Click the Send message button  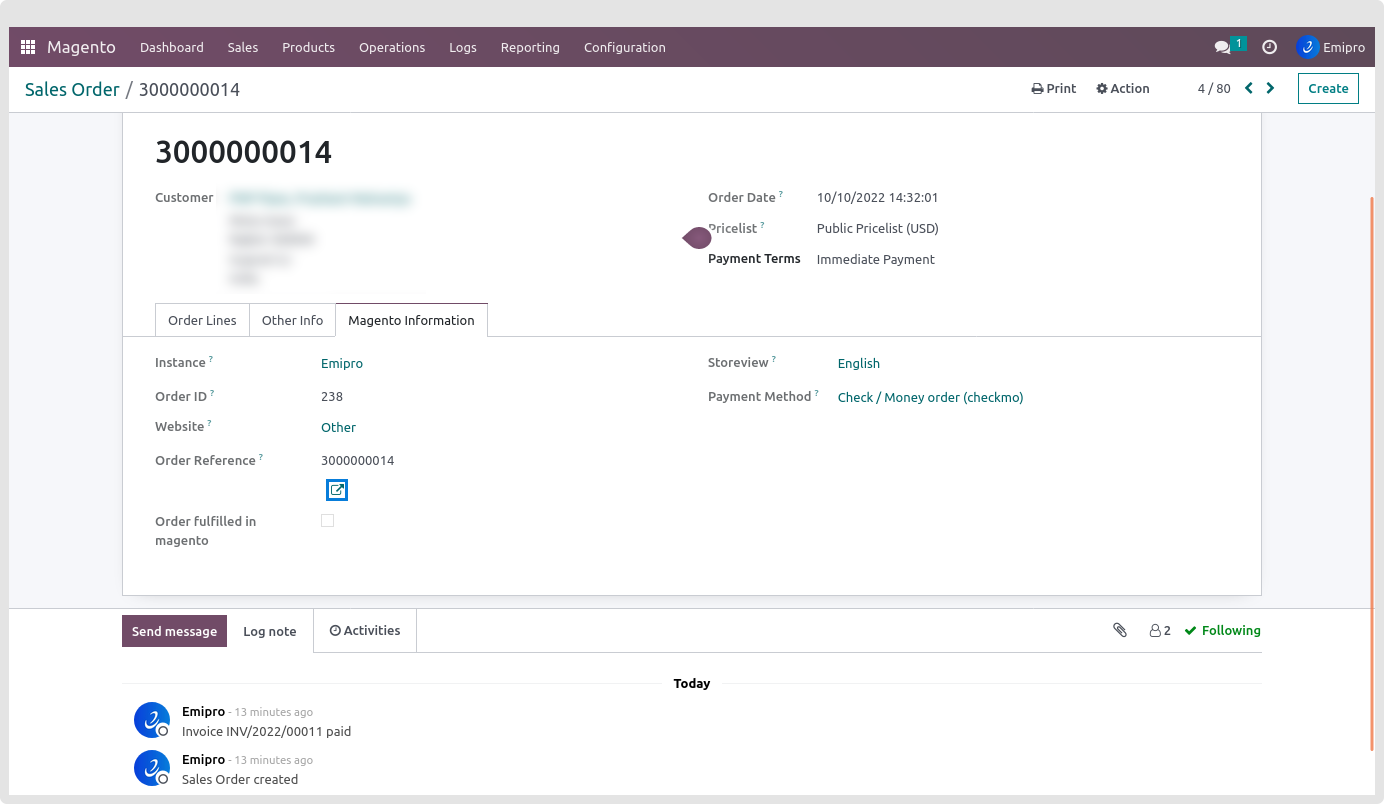[174, 631]
